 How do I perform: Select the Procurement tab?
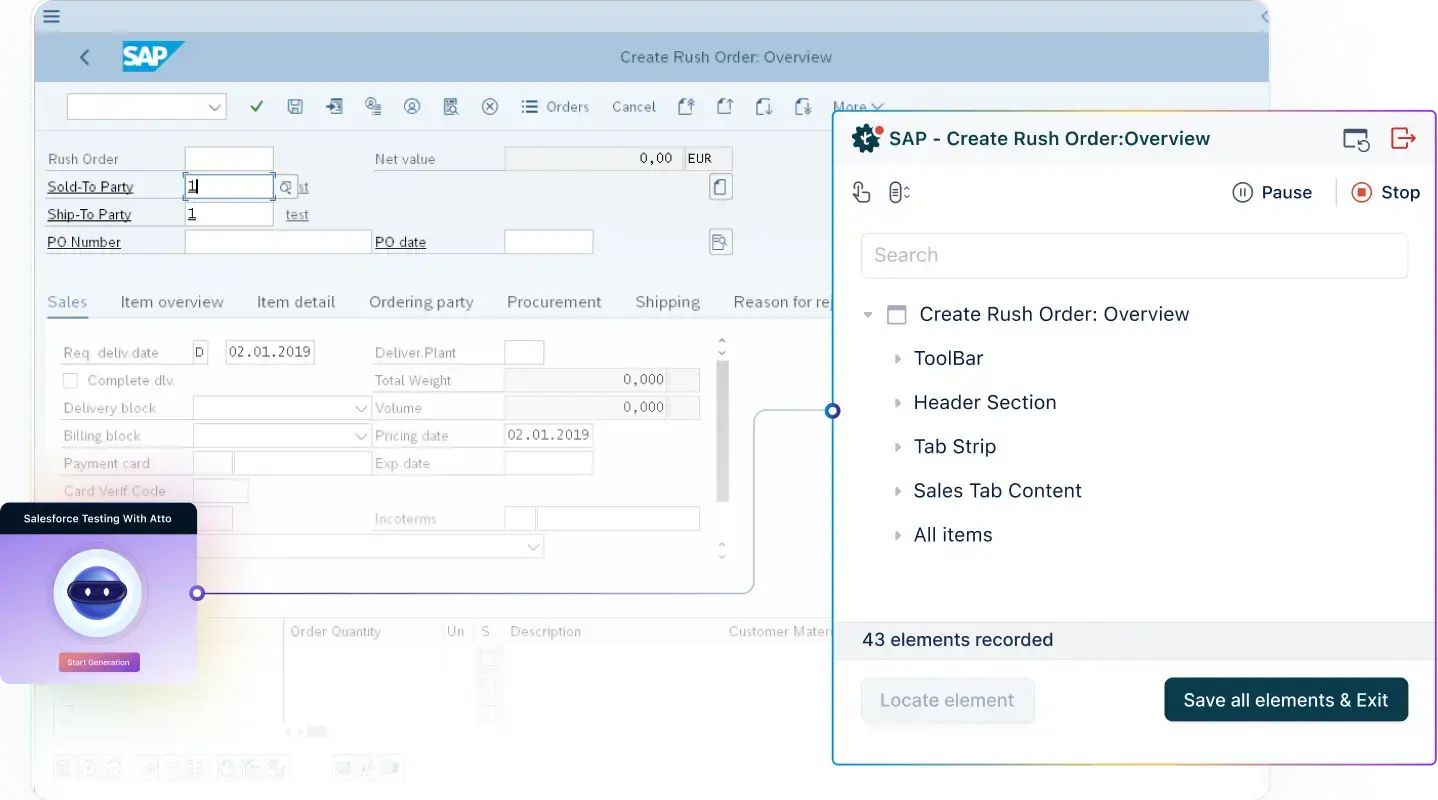[553, 301]
